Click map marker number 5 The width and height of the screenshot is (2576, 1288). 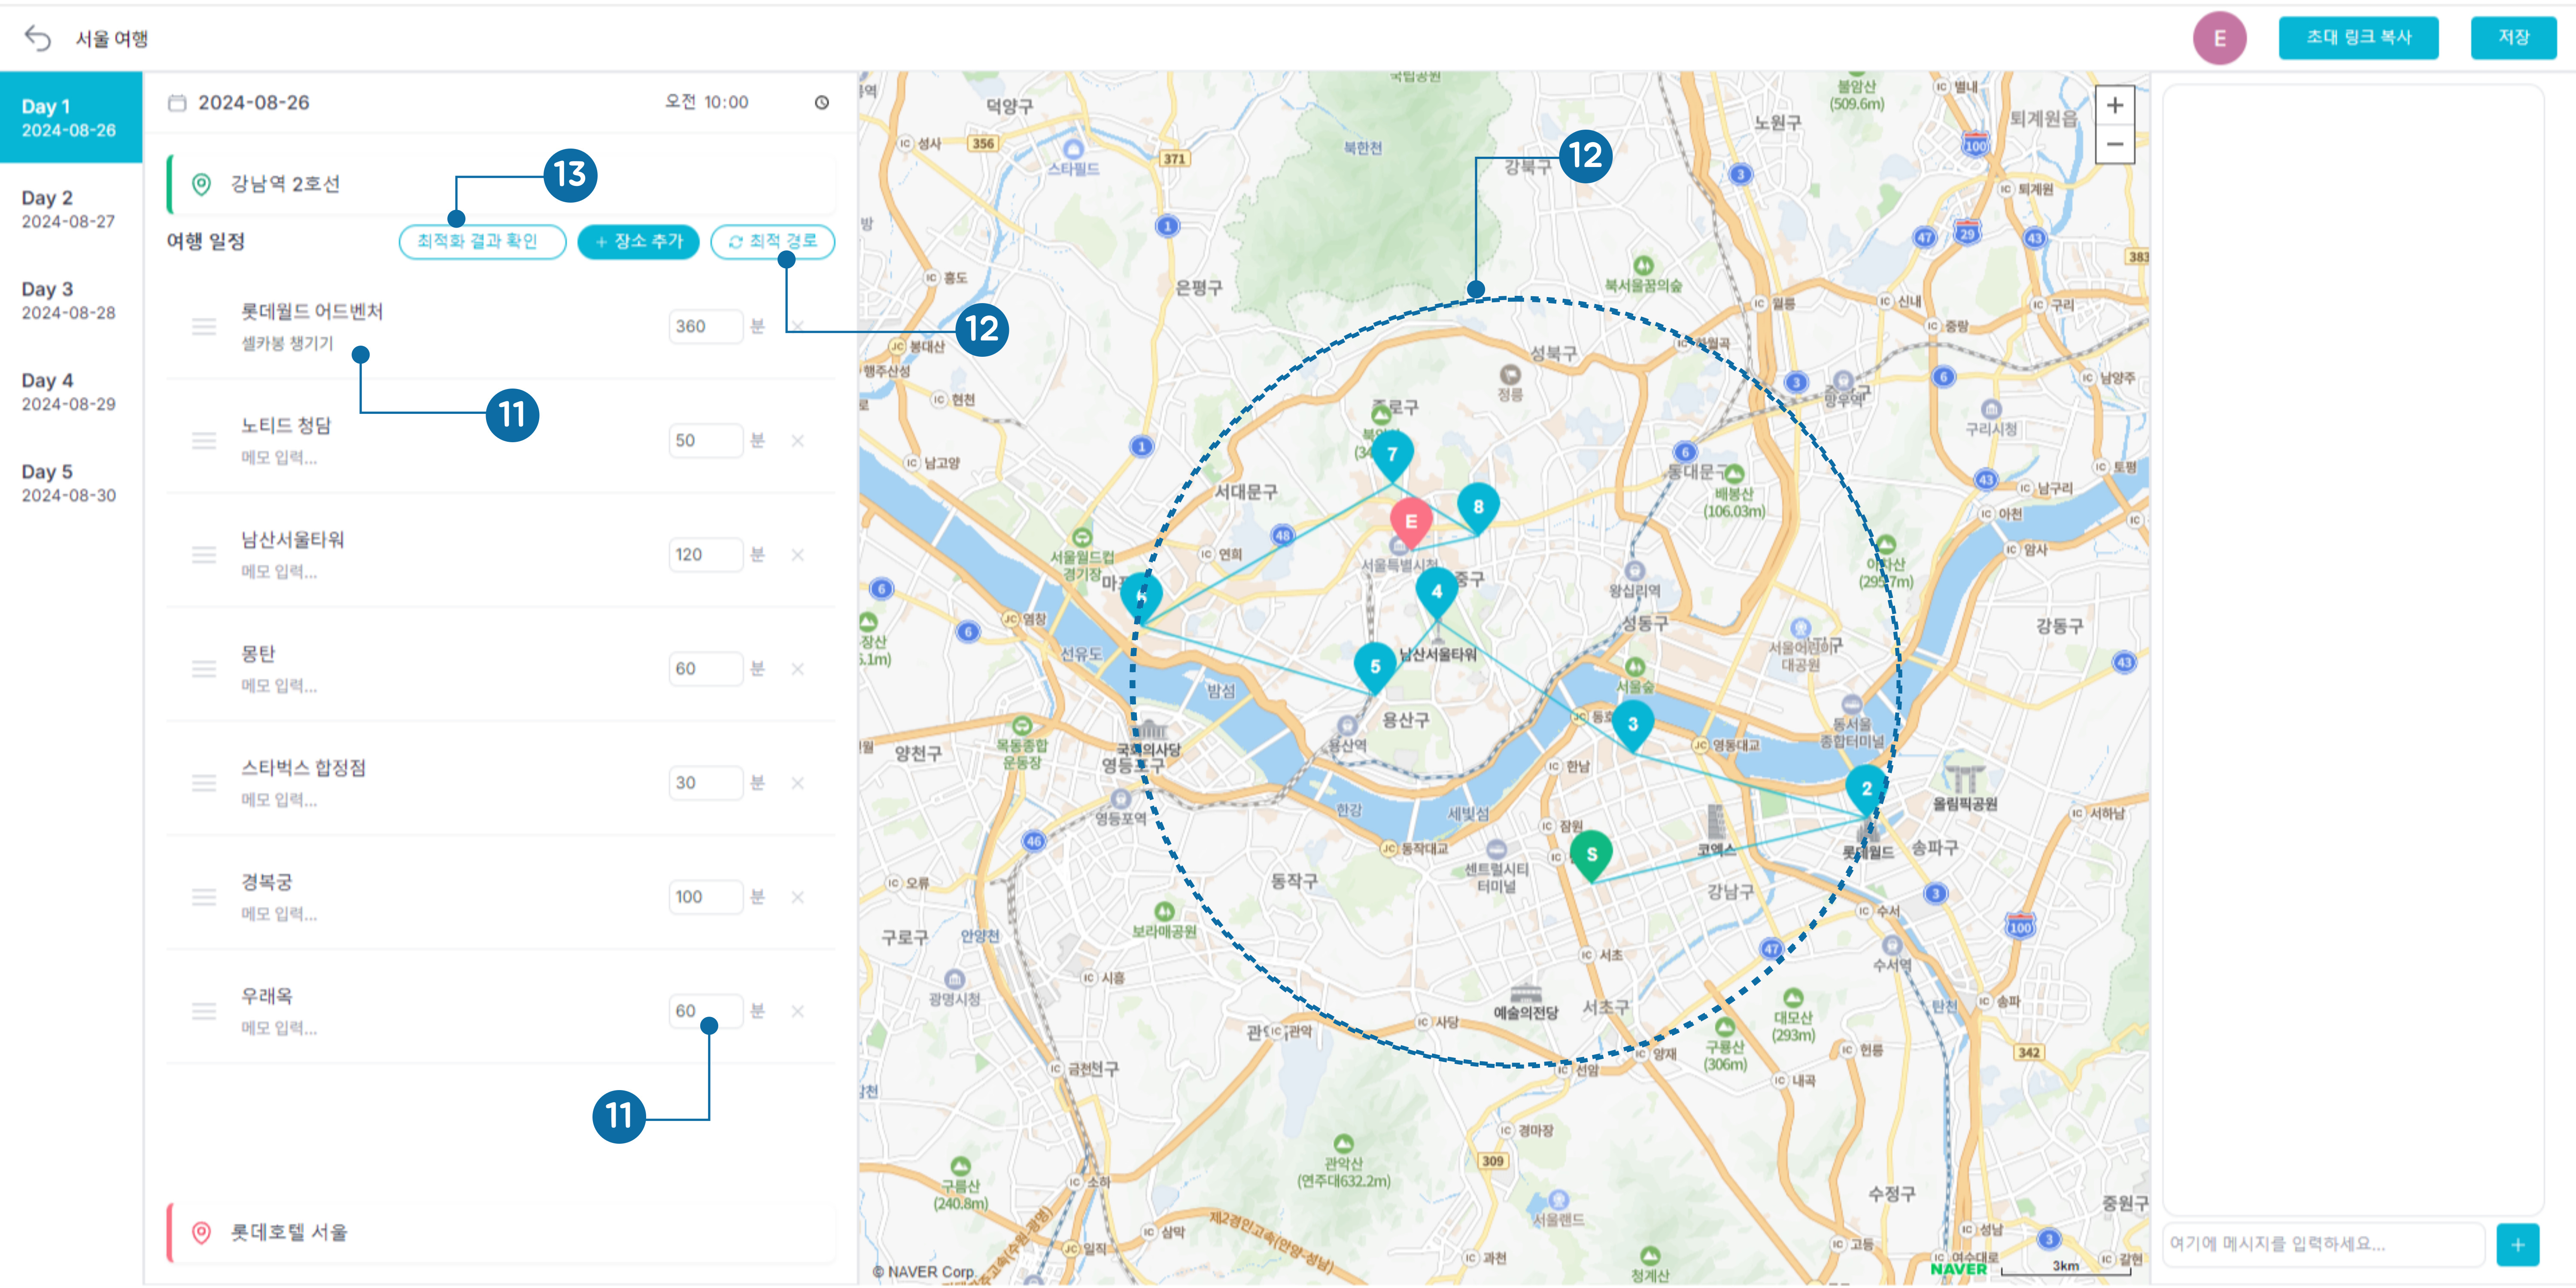point(1375,668)
